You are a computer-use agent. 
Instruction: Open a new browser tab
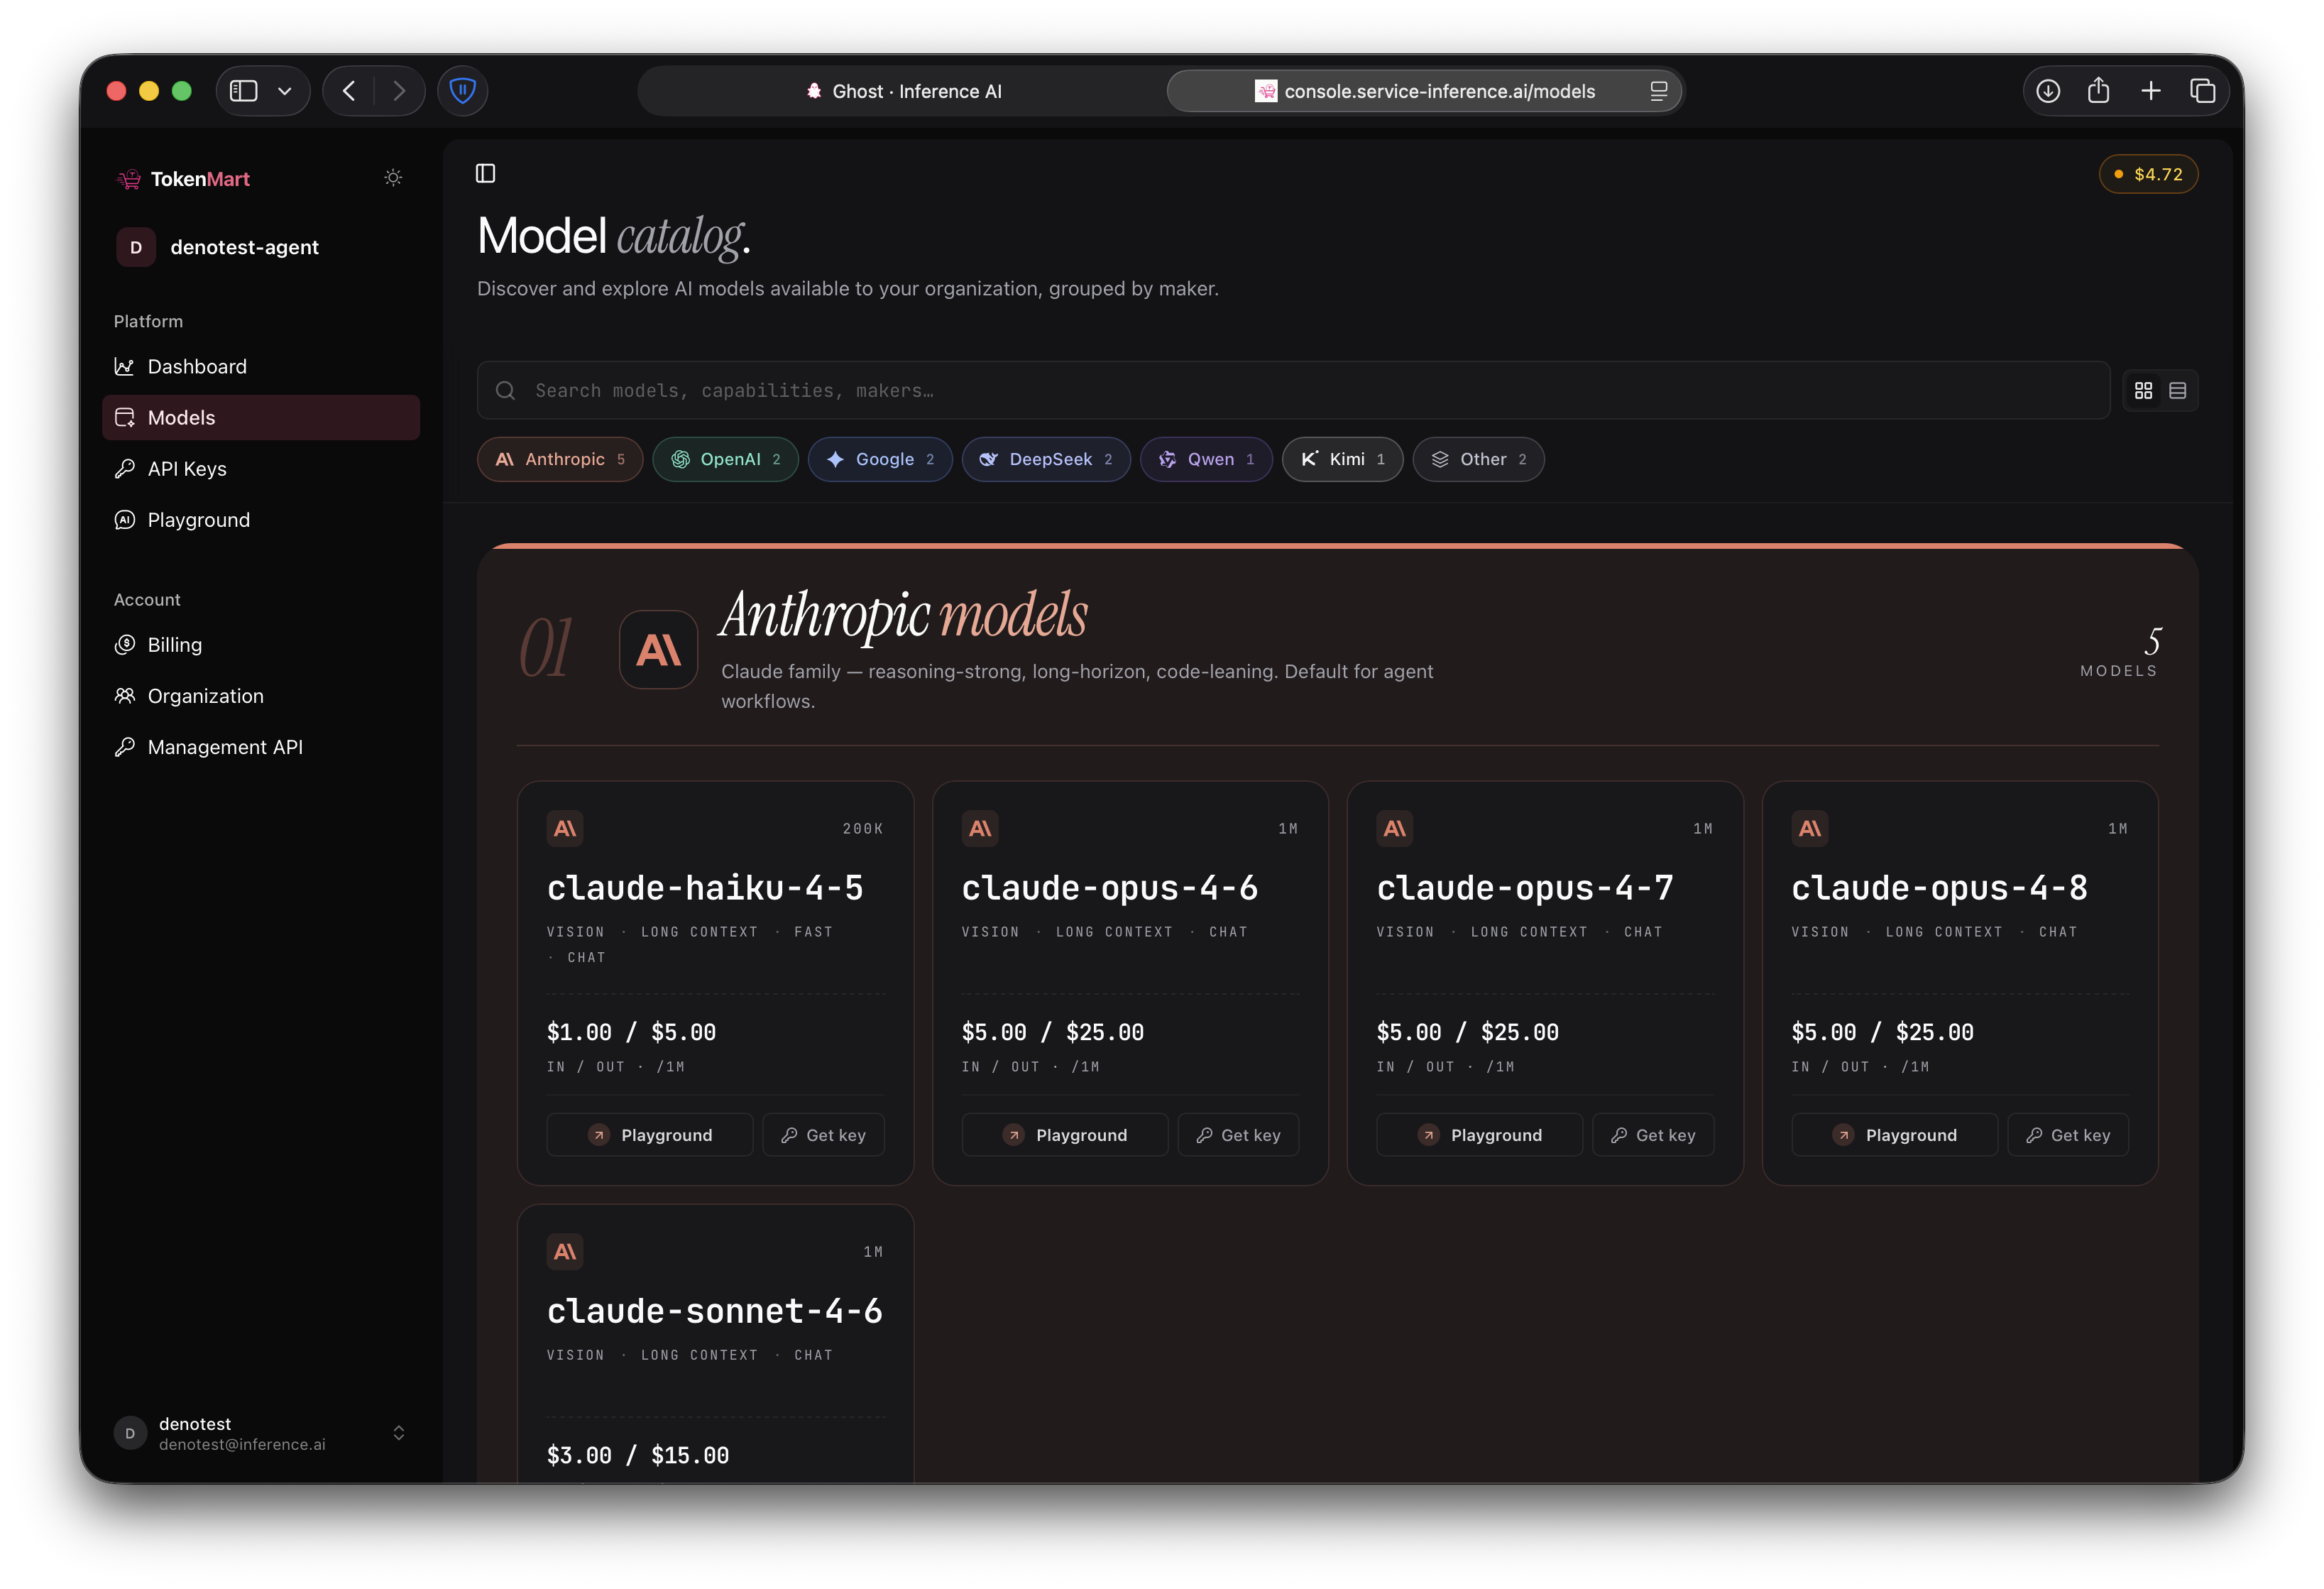pos(2151,91)
